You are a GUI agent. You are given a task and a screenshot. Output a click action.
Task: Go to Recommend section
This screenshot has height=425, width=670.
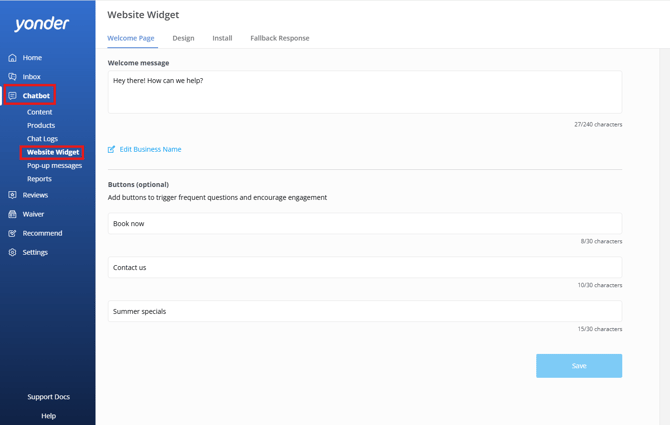click(42, 233)
